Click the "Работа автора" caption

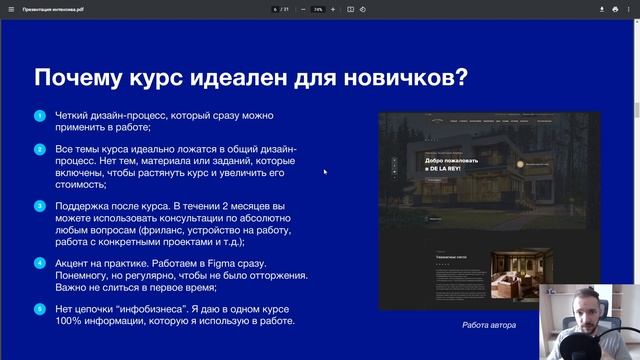click(x=489, y=325)
